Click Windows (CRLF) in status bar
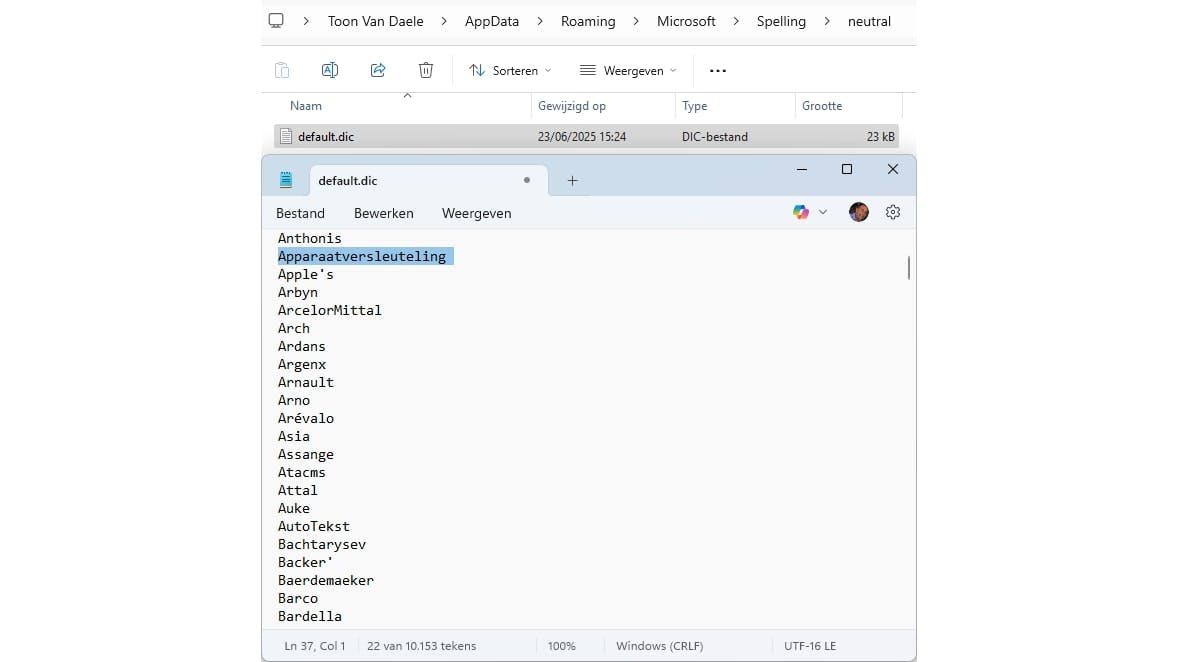The height and width of the screenshot is (662, 1177). [x=659, y=646]
